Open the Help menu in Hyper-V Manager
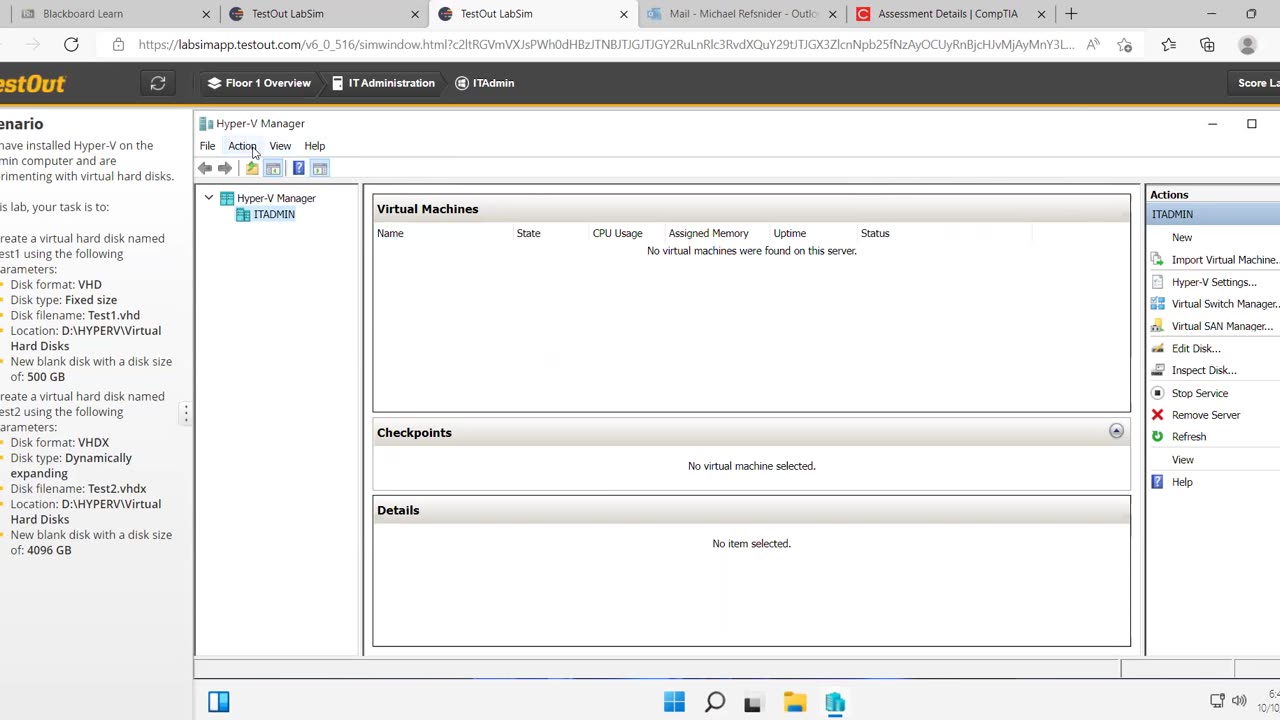 coord(315,146)
